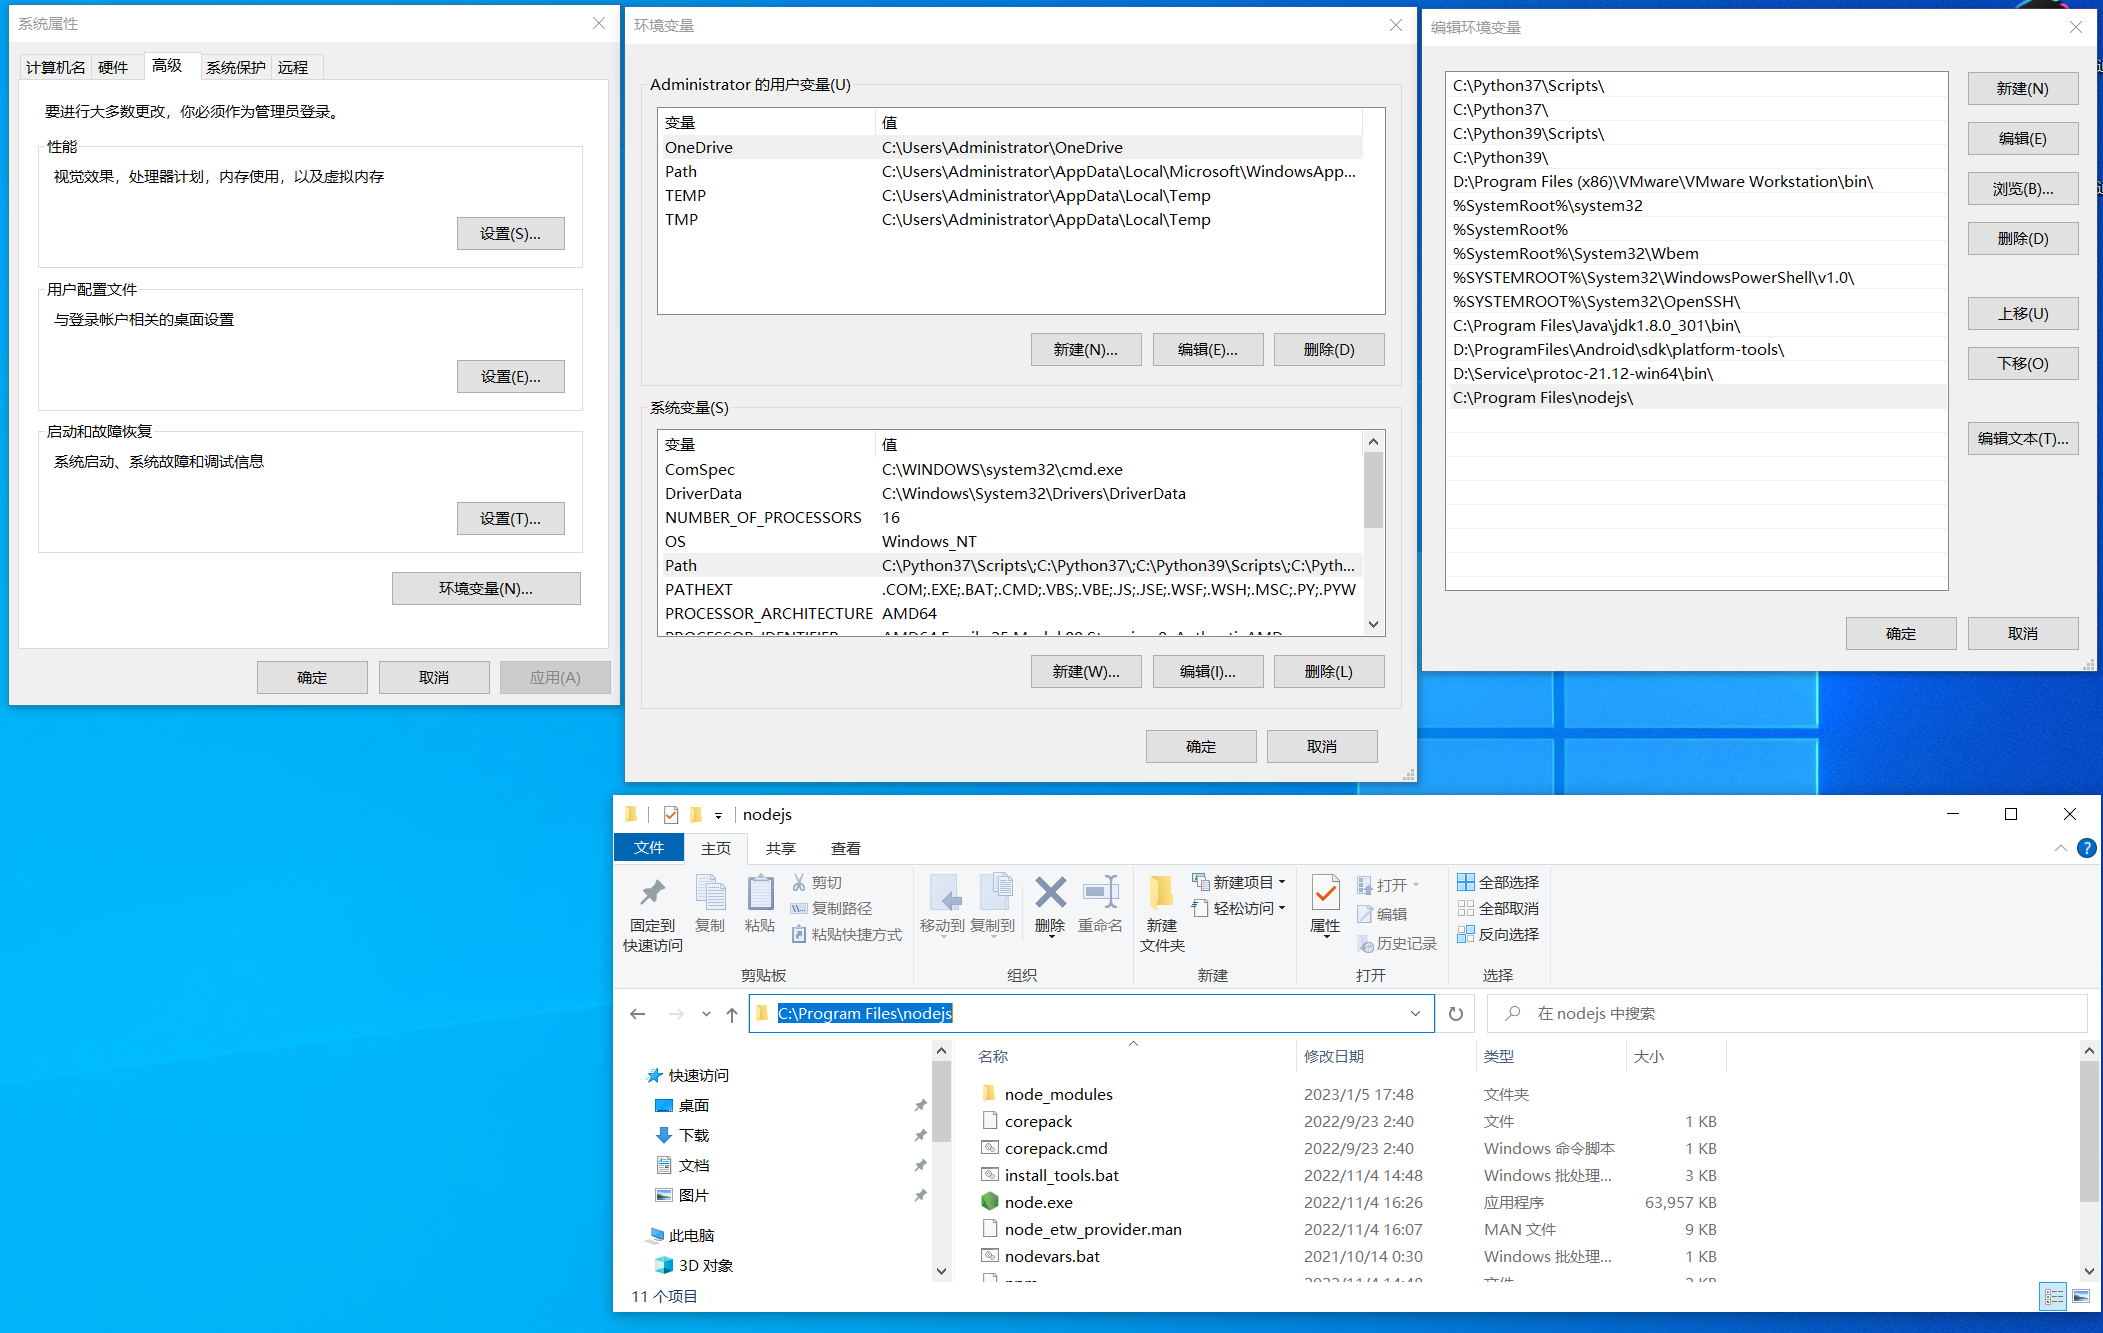
Task: Open the System Protection tab
Action: (x=236, y=67)
